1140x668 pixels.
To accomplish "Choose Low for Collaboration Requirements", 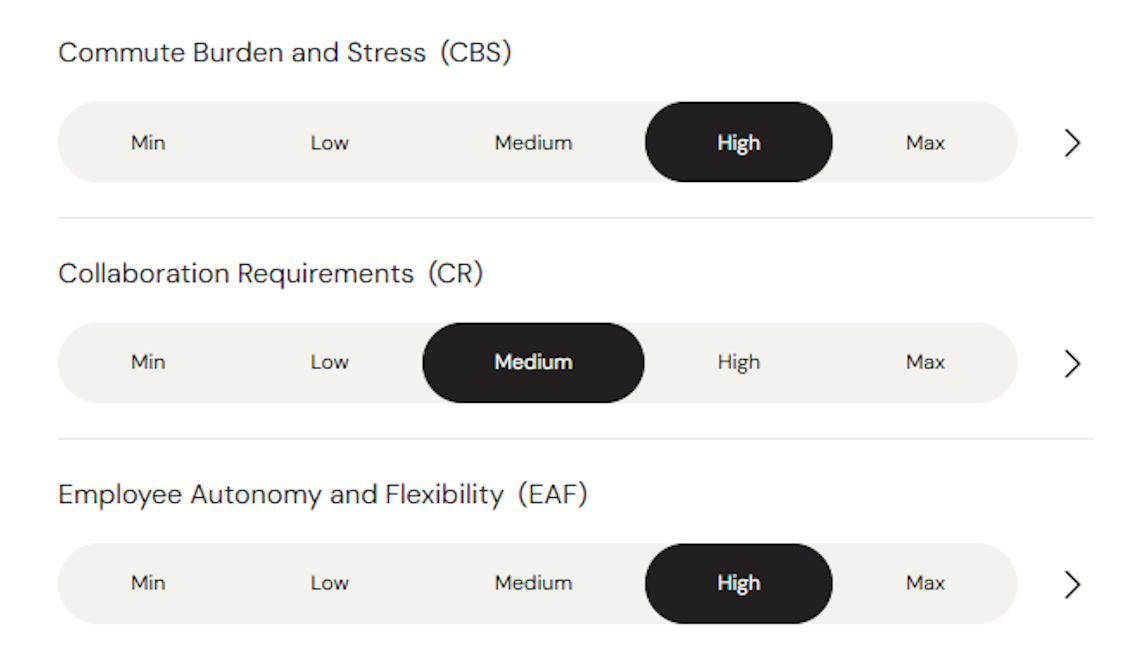I will [x=329, y=363].
